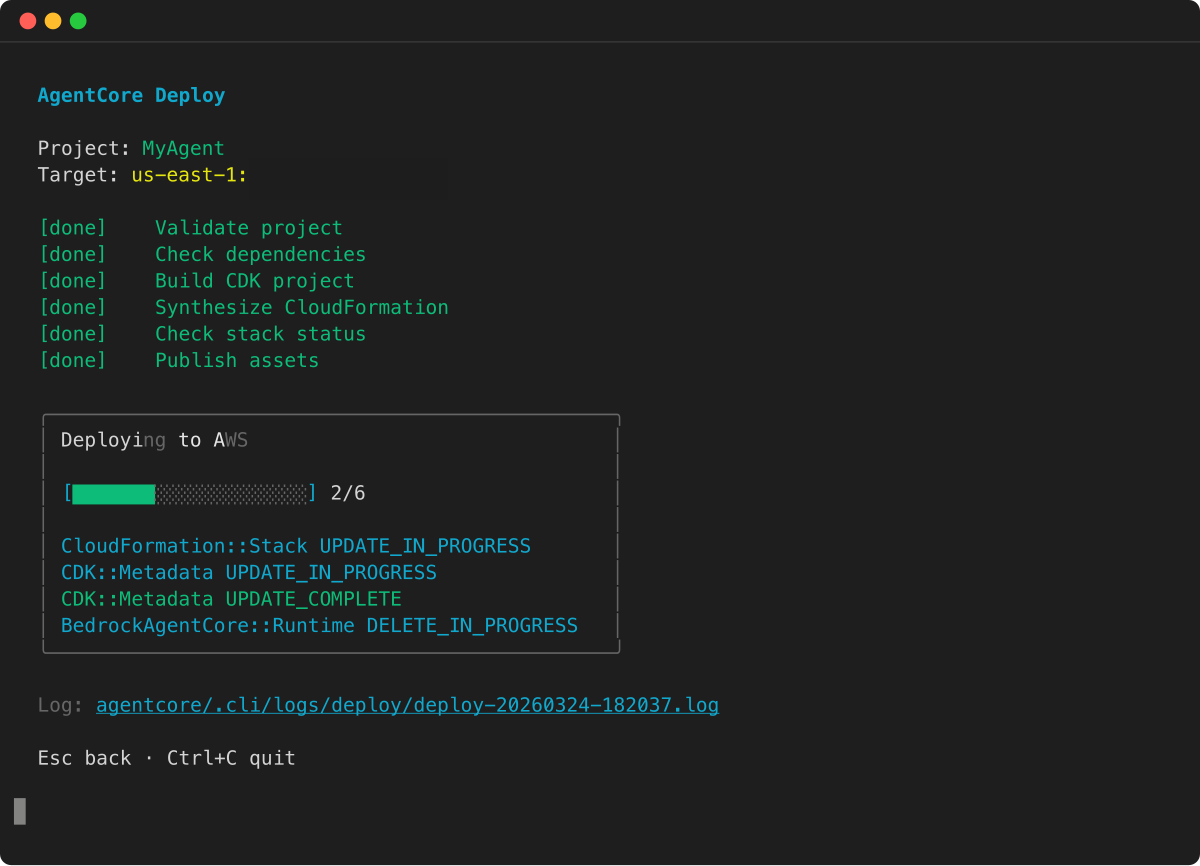
Task: Open the deploy-20260324-182037.log link
Action: point(407,705)
